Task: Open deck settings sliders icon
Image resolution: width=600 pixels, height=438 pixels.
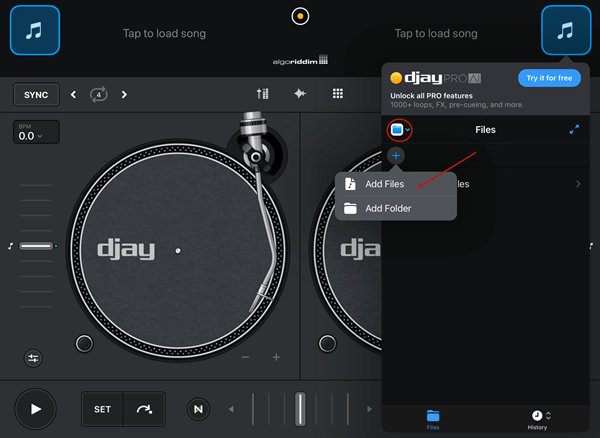Action: (34, 358)
